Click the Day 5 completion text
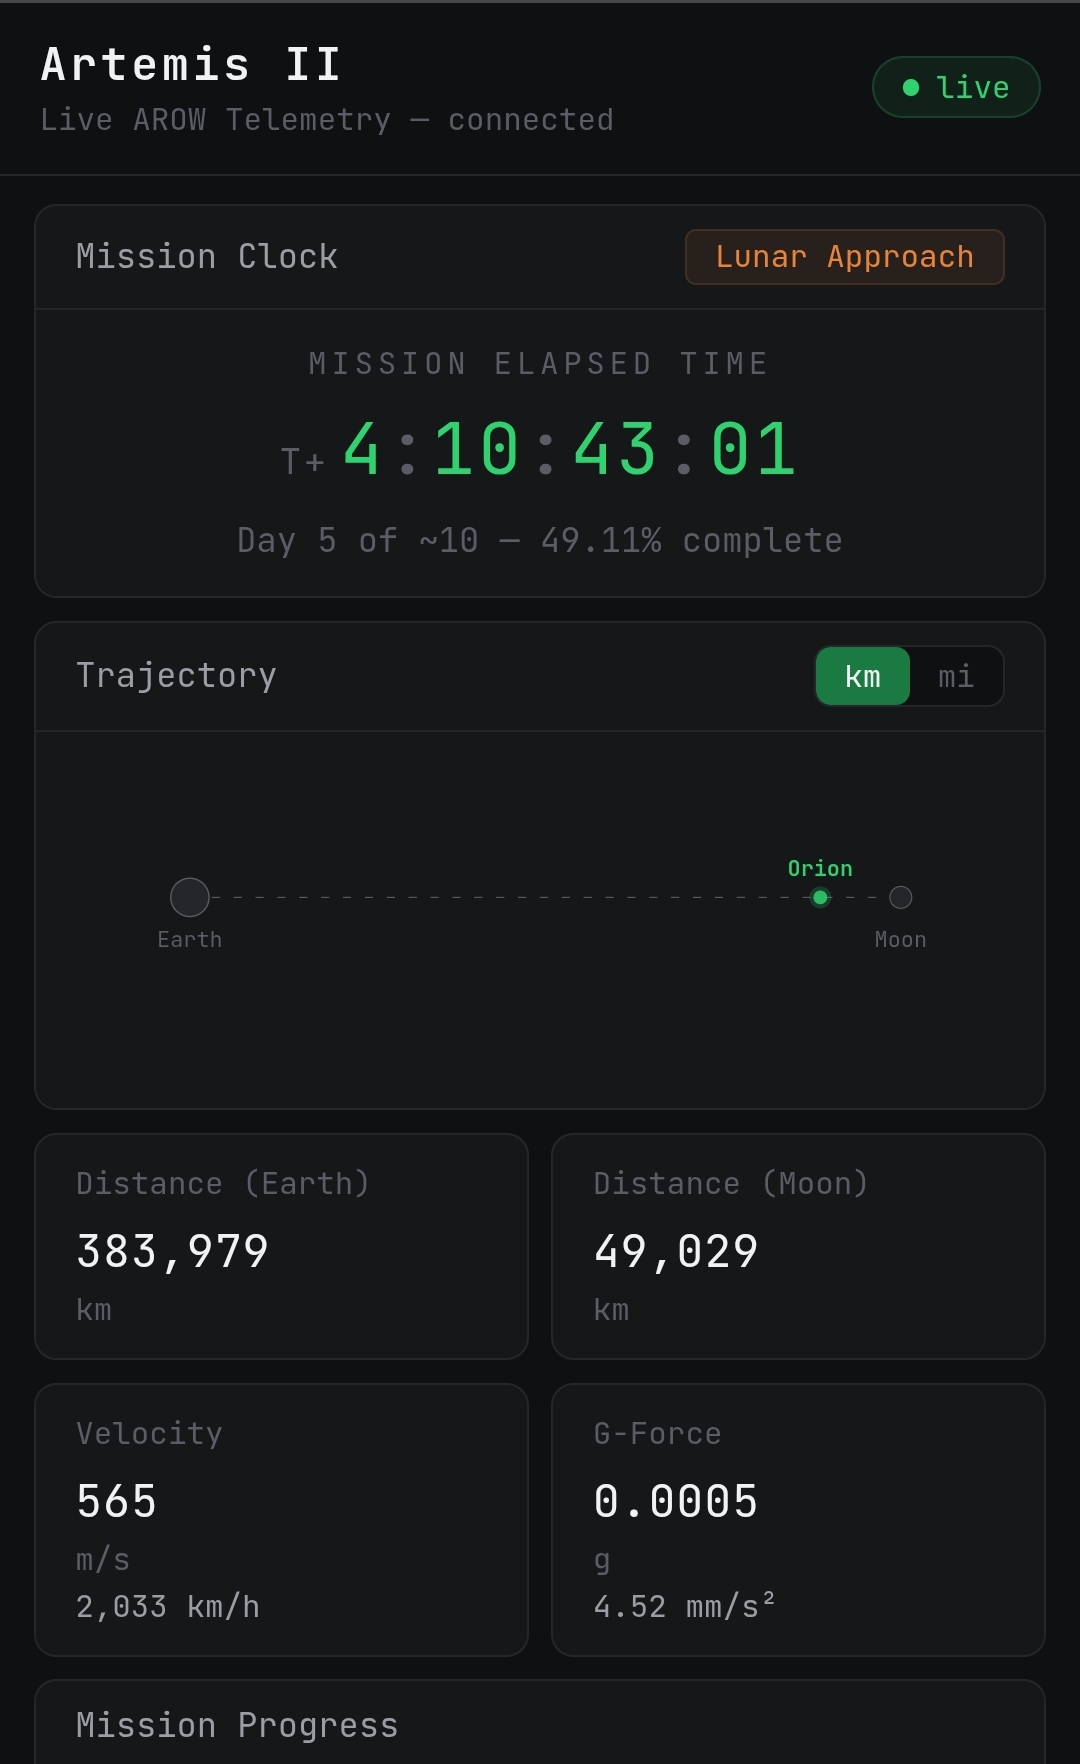This screenshot has height=1764, width=1080. click(x=540, y=541)
